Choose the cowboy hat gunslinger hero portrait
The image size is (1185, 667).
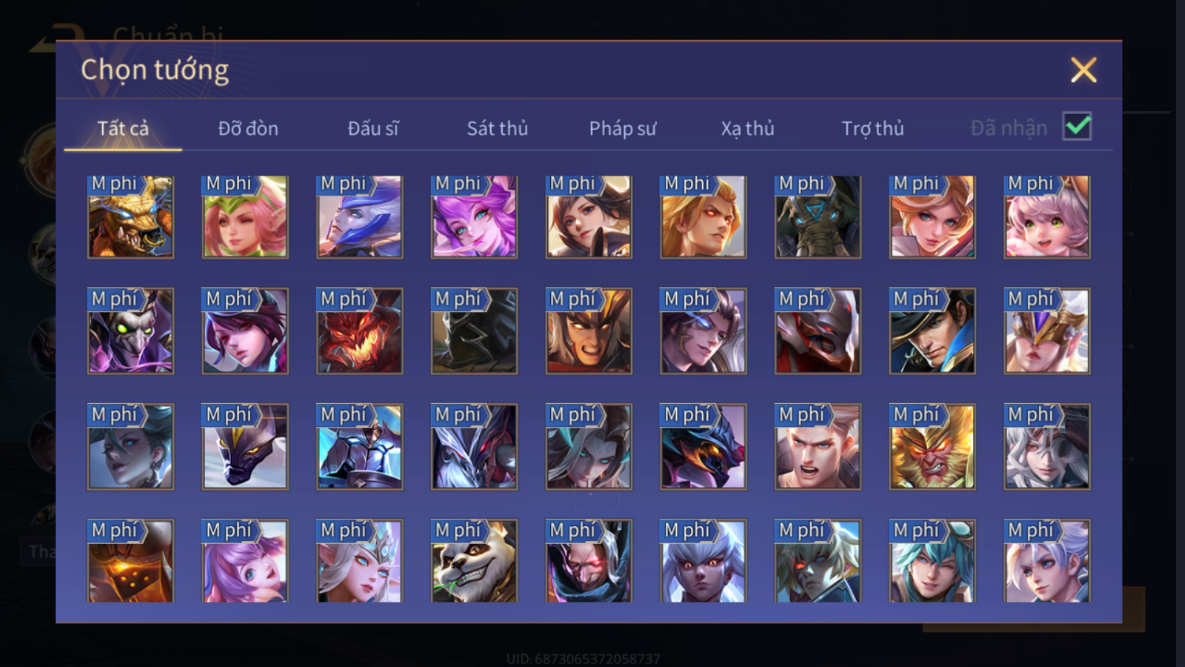(932, 331)
